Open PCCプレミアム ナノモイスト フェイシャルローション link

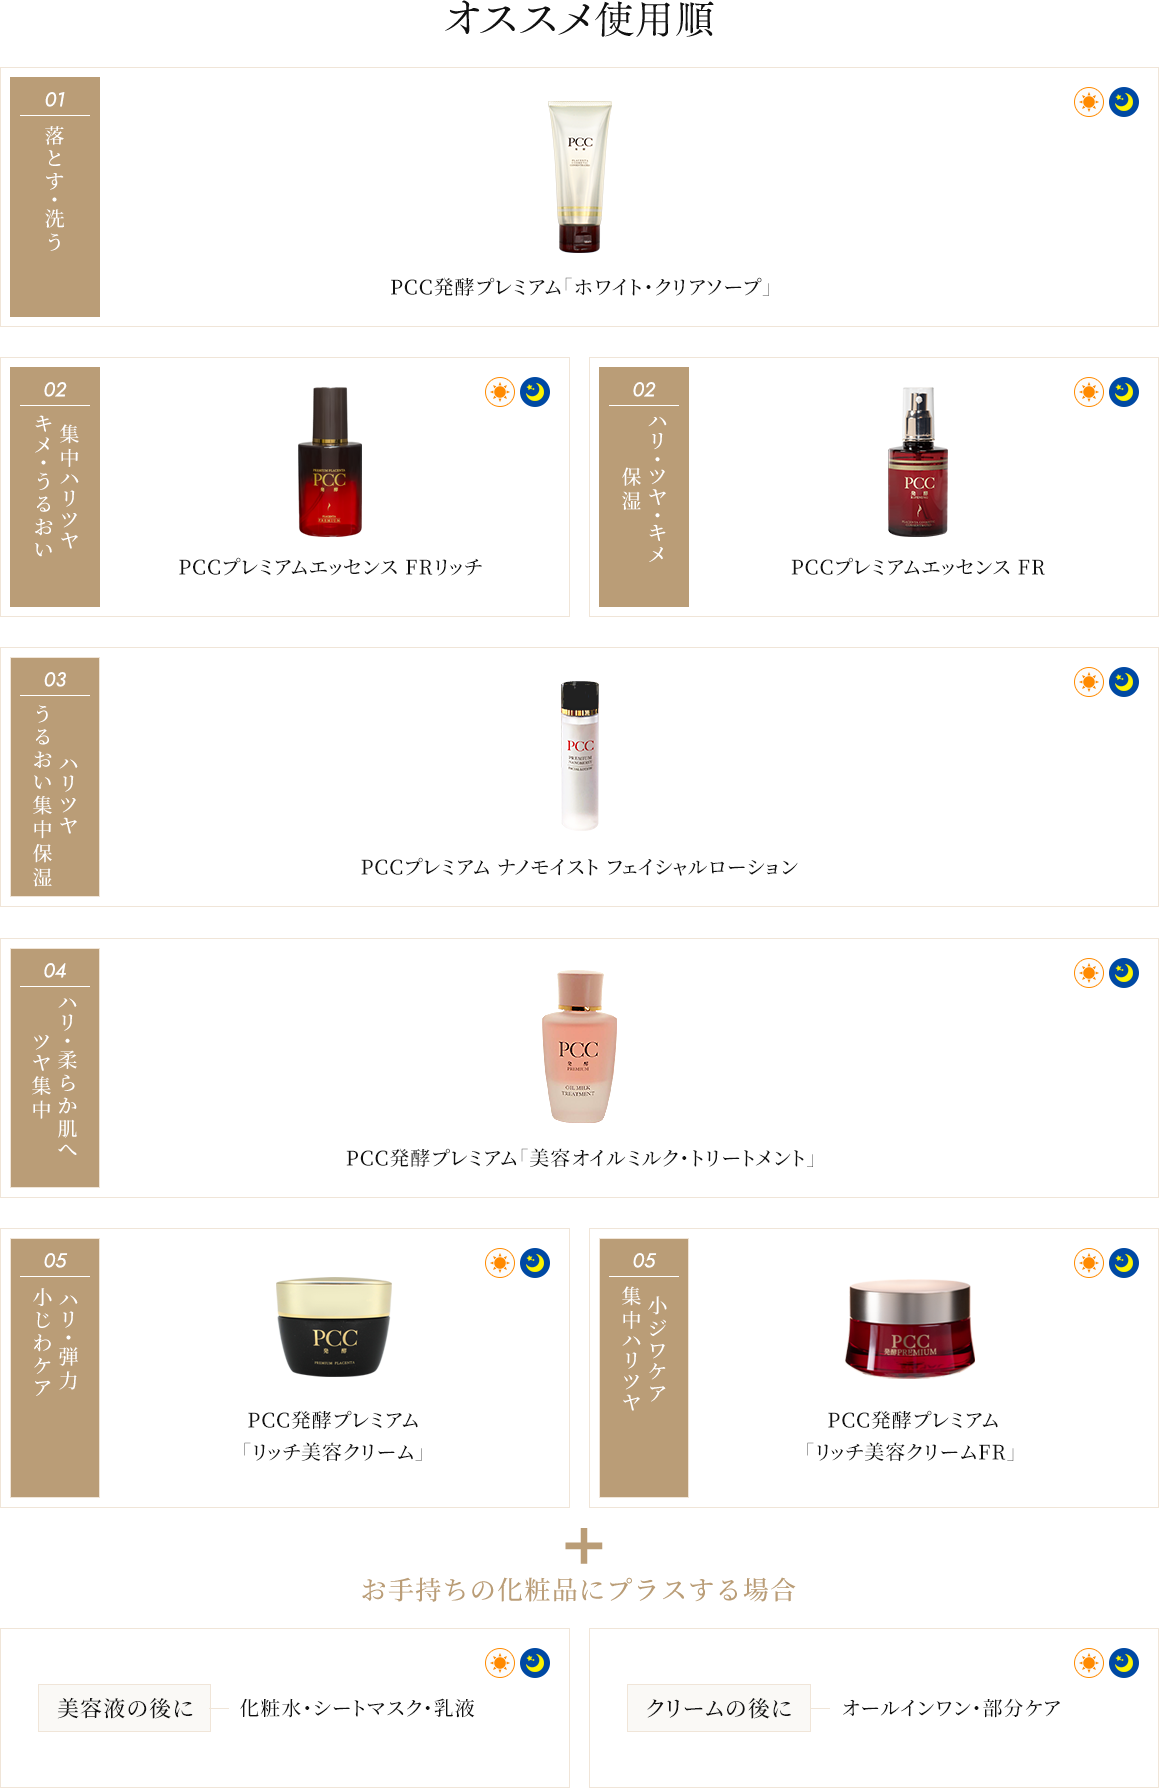[x=580, y=867]
